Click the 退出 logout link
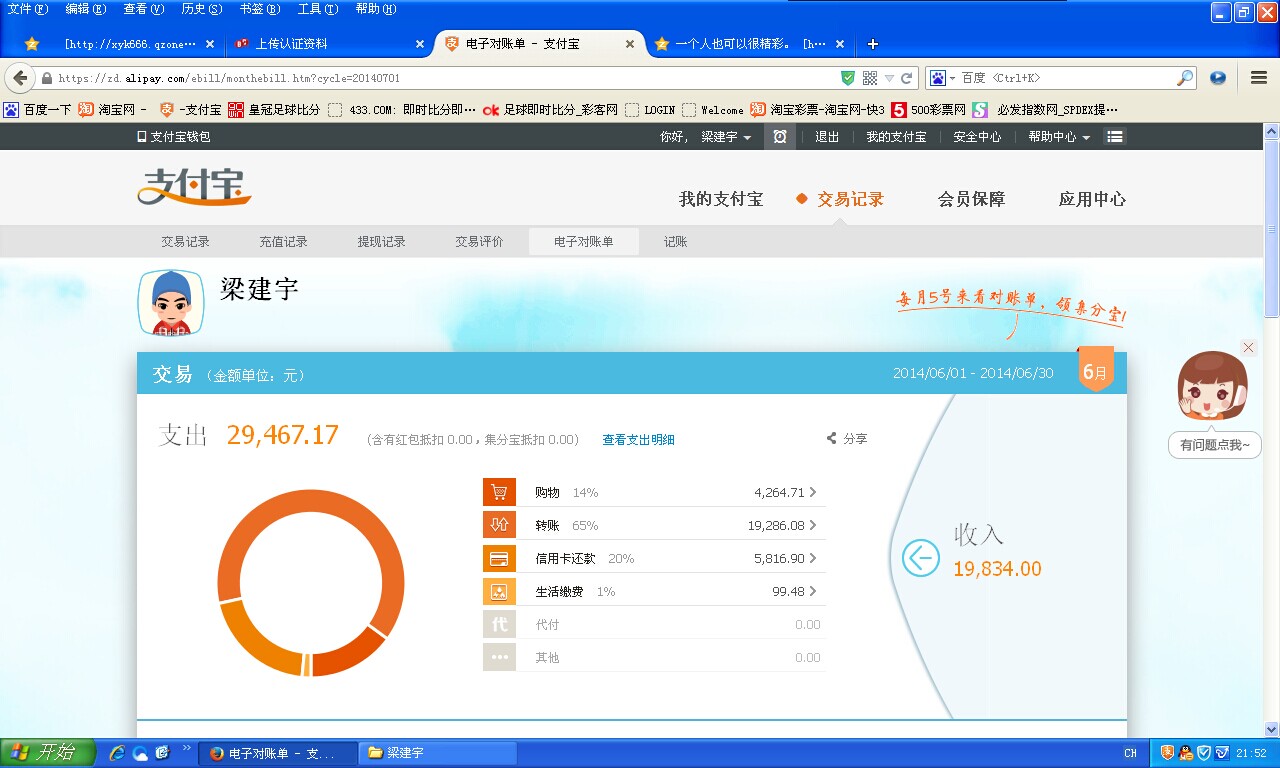 pyautogui.click(x=827, y=137)
